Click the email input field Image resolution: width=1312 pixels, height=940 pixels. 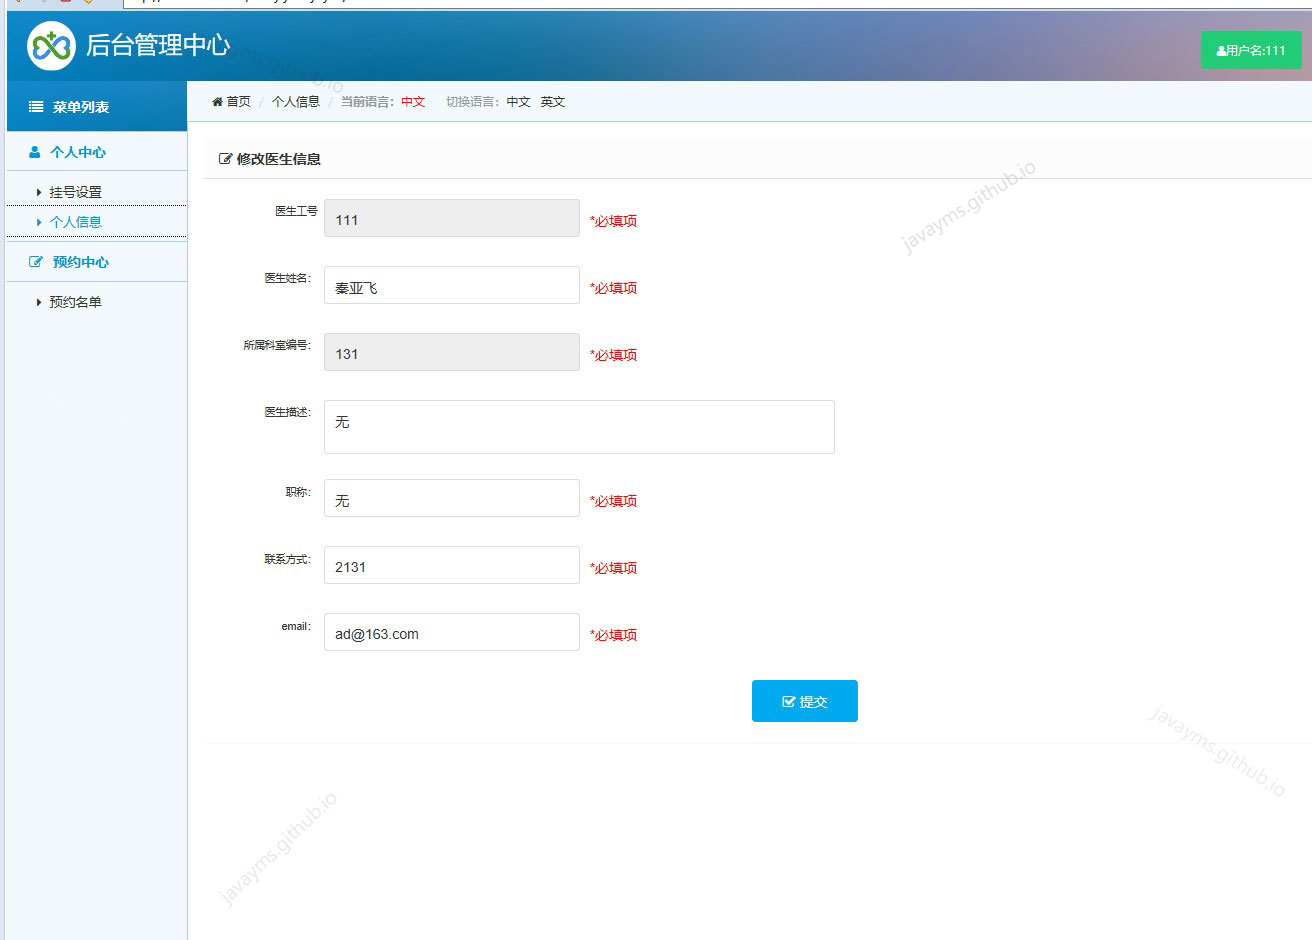click(x=451, y=632)
